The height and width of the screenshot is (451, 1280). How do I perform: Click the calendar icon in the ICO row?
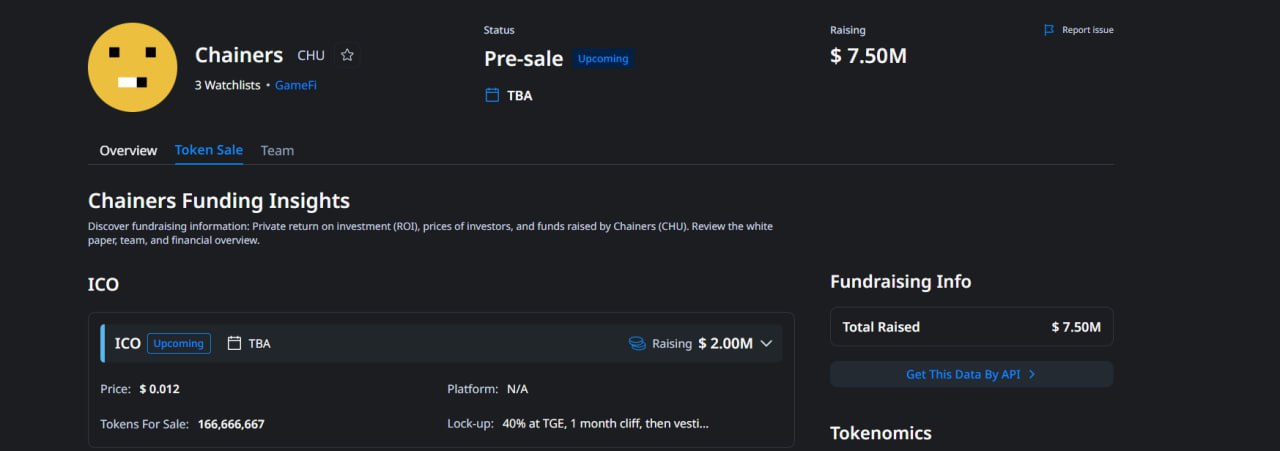click(x=235, y=343)
